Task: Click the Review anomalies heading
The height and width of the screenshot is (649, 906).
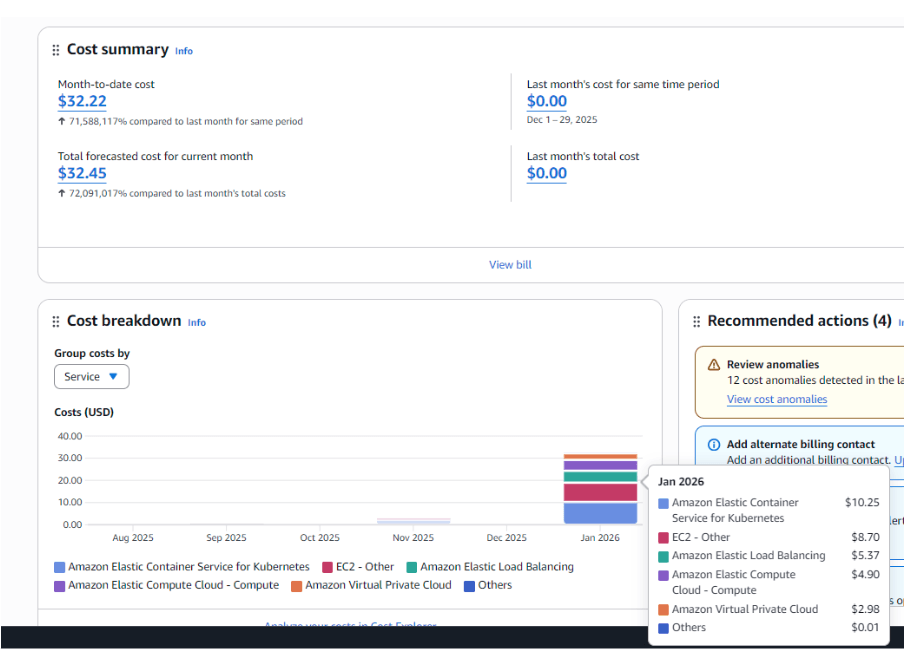Action: pos(773,365)
